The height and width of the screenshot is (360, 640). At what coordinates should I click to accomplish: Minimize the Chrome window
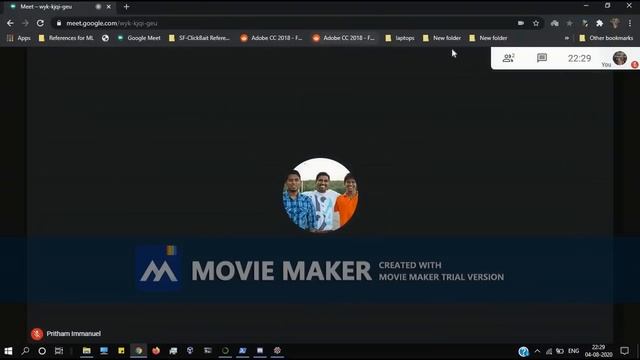pyautogui.click(x=586, y=6)
